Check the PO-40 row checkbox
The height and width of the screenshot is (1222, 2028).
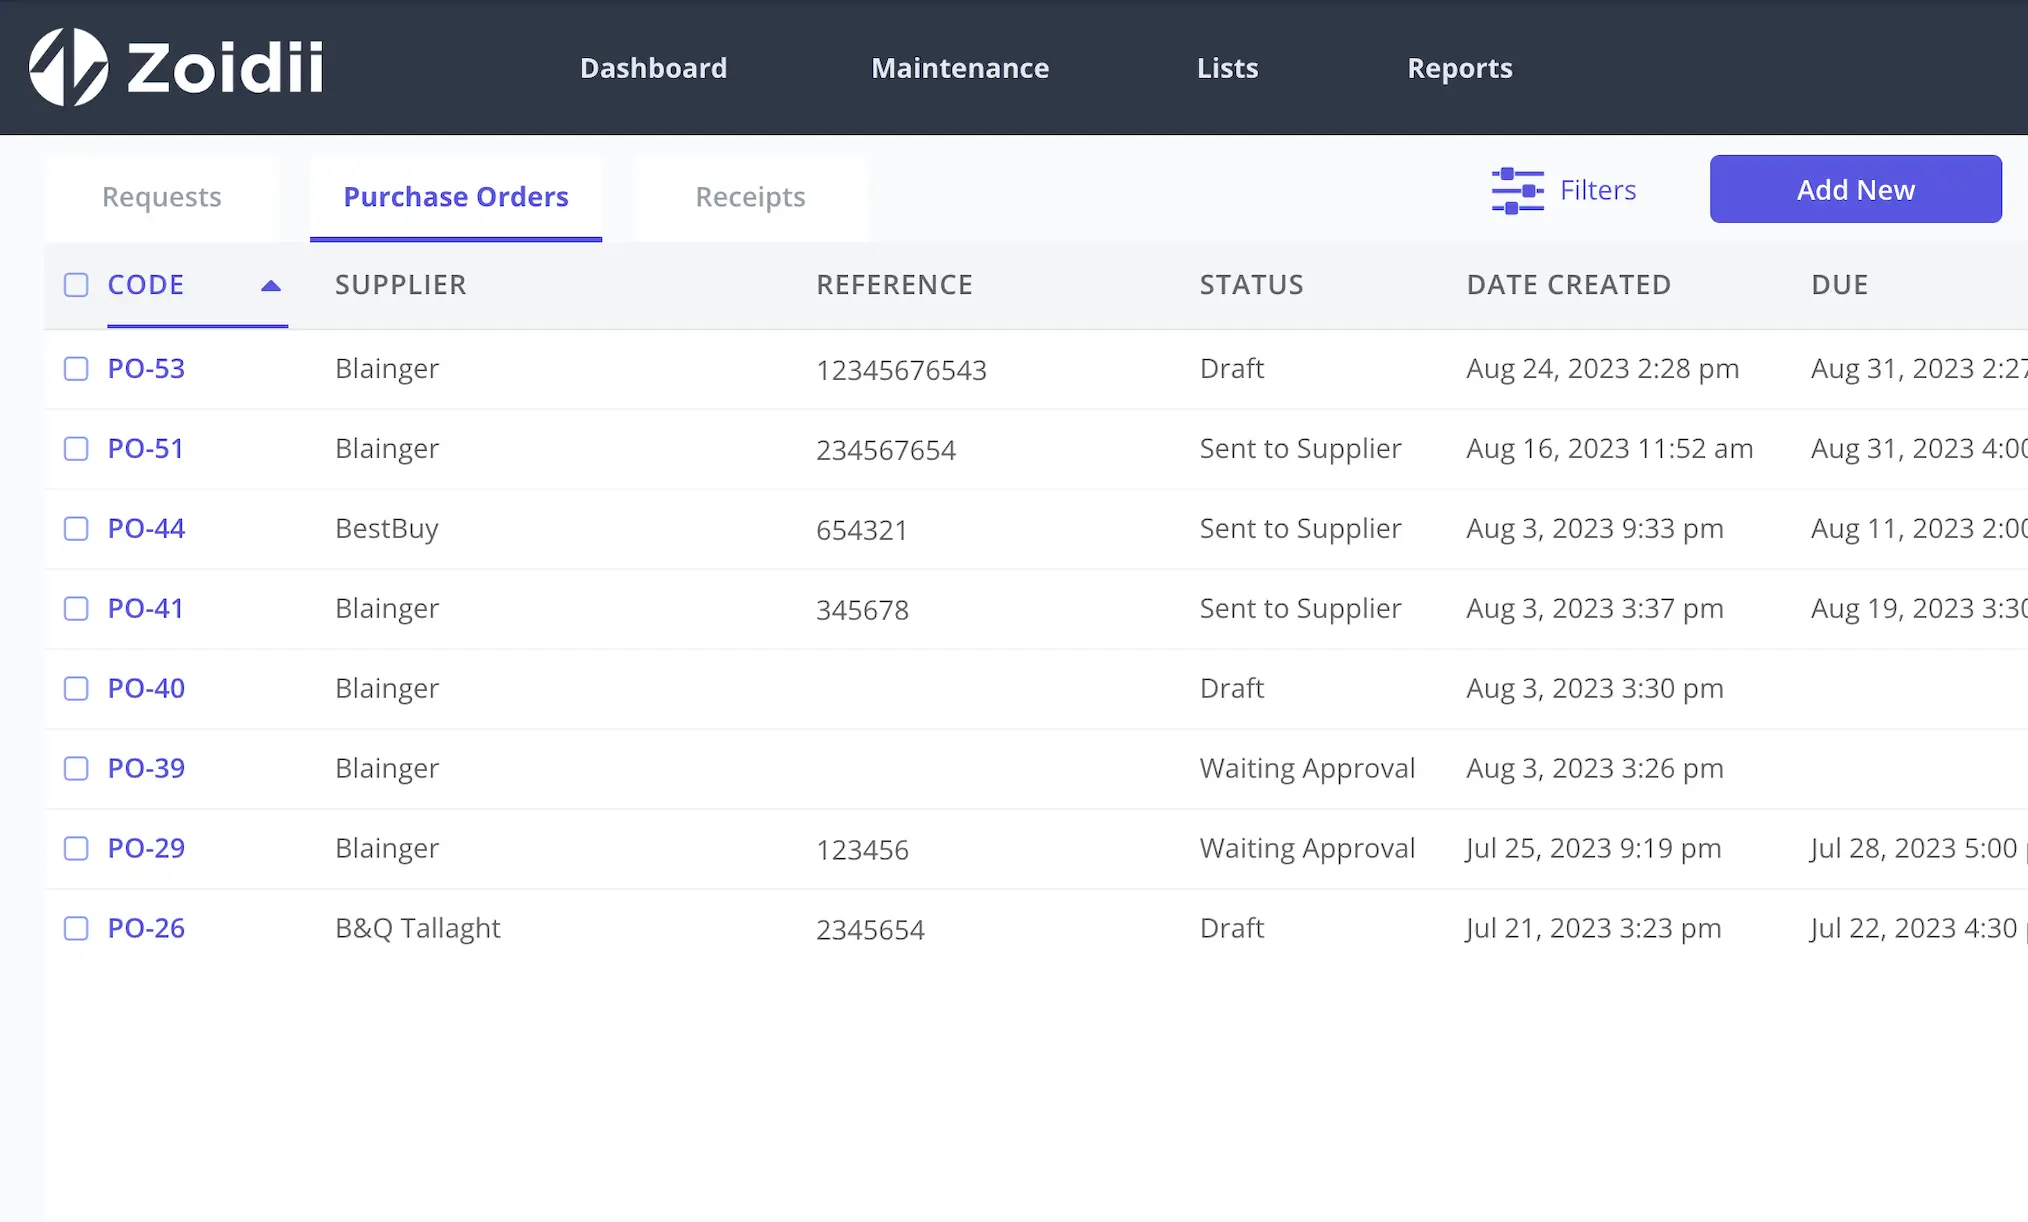[x=76, y=689]
